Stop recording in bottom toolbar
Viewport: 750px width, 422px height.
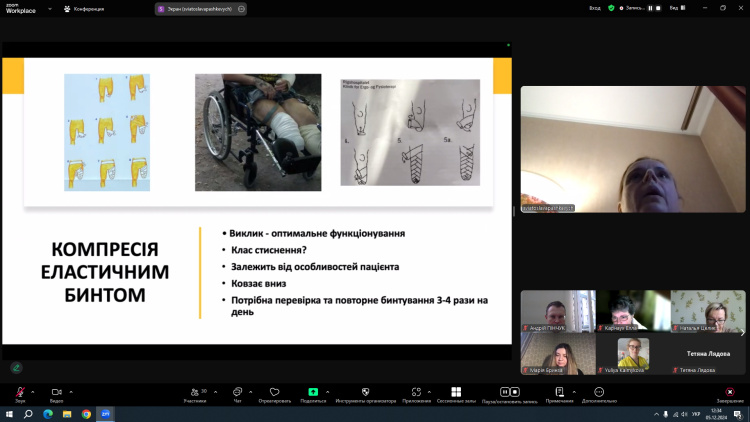(515, 392)
